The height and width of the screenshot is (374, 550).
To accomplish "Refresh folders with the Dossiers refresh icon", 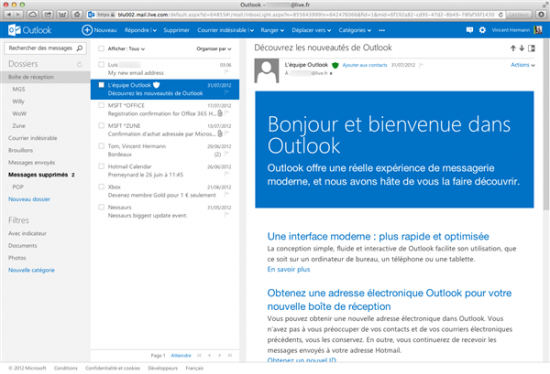I will (x=79, y=64).
